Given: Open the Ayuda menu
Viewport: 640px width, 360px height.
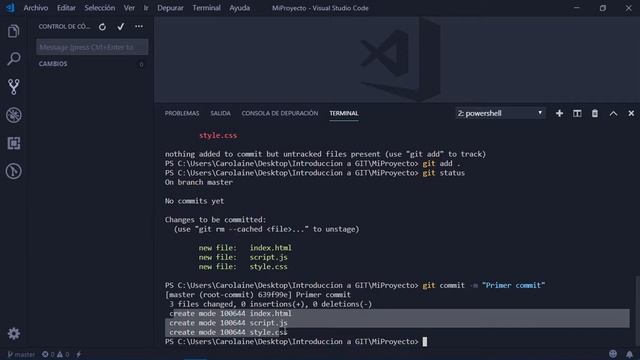Looking at the screenshot, I should click(x=240, y=8).
